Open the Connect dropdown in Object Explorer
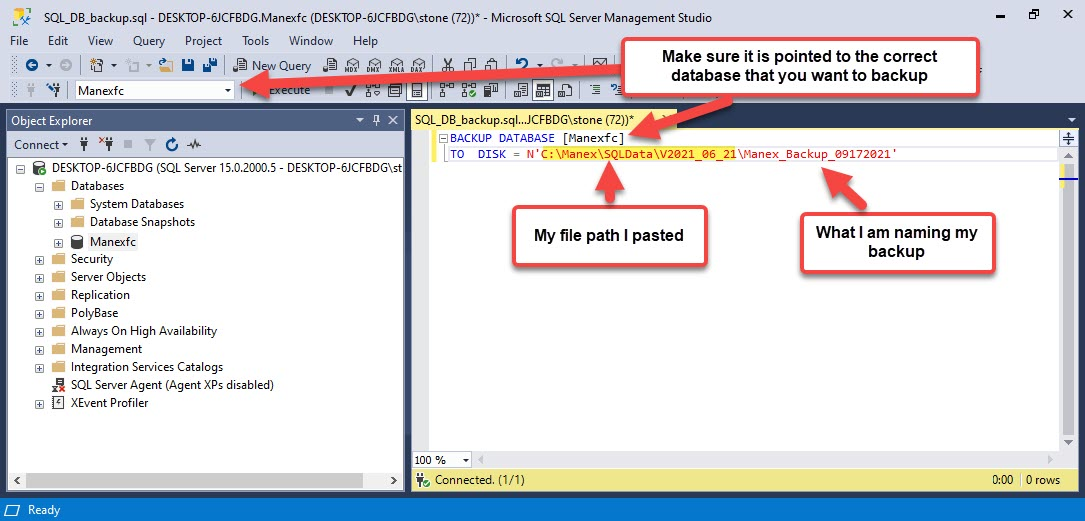Screen dimensions: 1085x521 41,145
